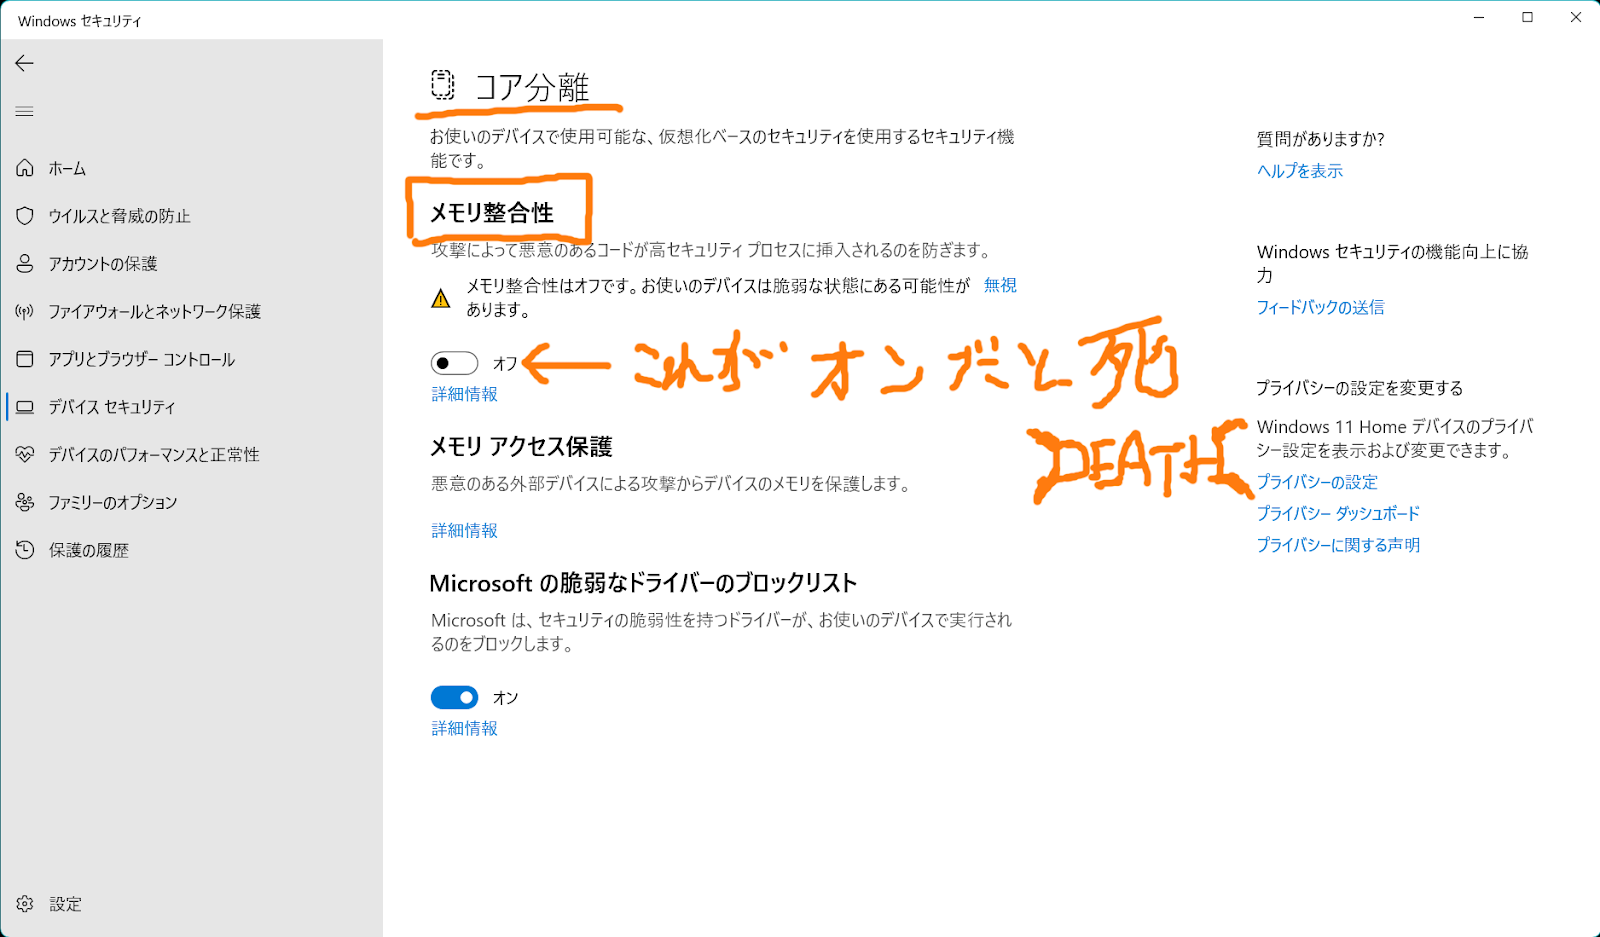Minimize the Windows セキュリティ window
Screen dimensions: 1600x937
(x=1479, y=18)
